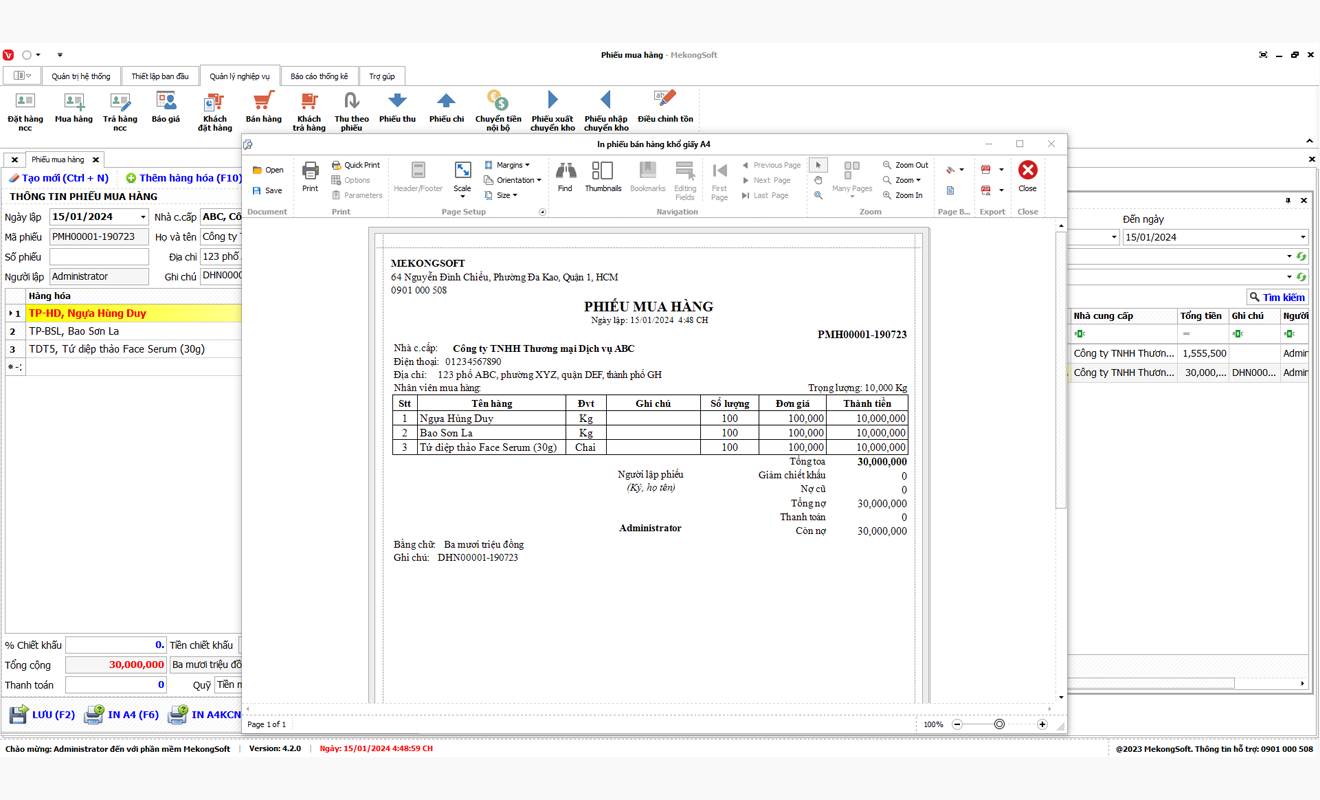Open the Orientation dropdown
Viewport: 1320px width, 800px height.
click(512, 180)
